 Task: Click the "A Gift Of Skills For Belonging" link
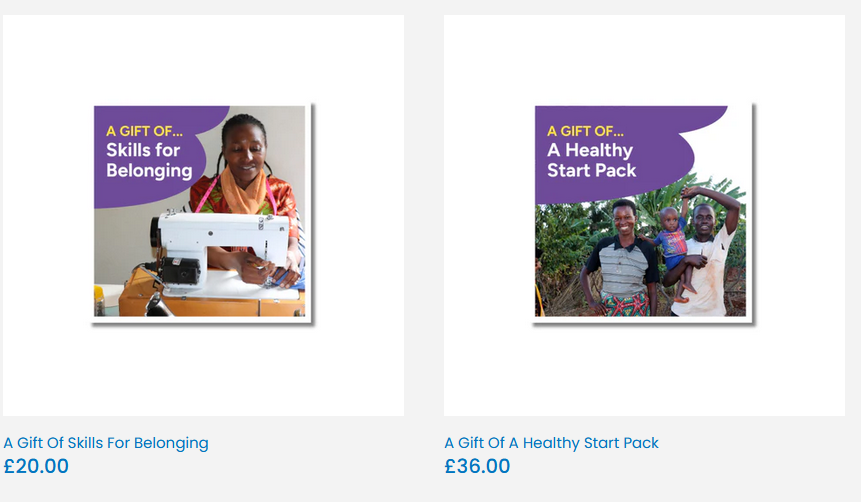[x=106, y=442]
